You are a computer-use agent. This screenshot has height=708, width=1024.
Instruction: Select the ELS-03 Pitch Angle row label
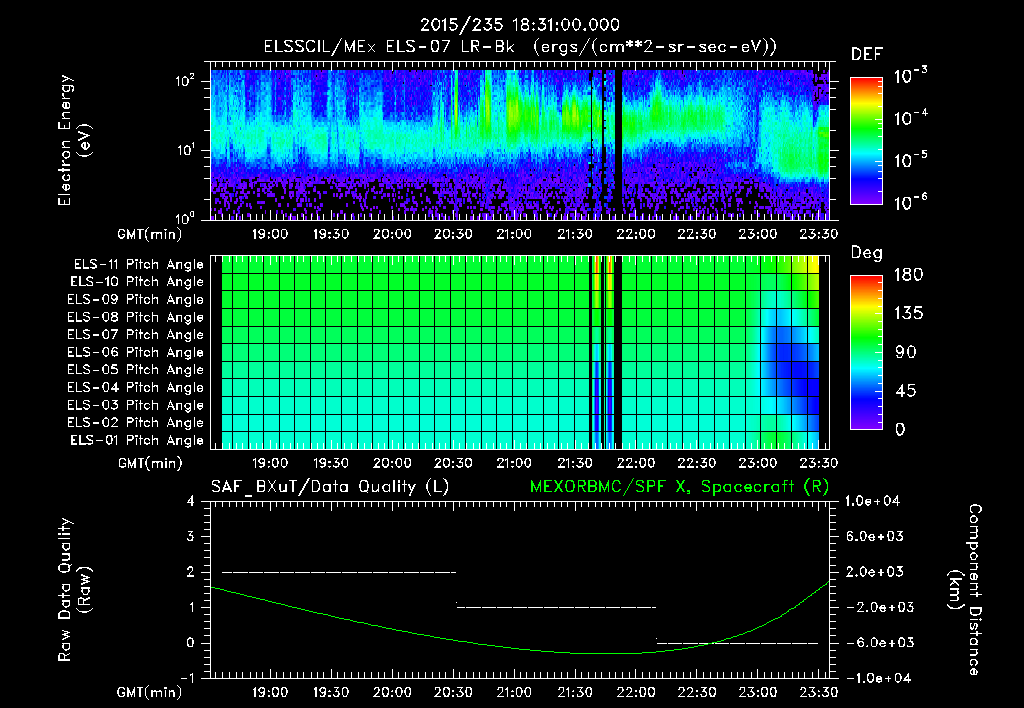(x=136, y=405)
